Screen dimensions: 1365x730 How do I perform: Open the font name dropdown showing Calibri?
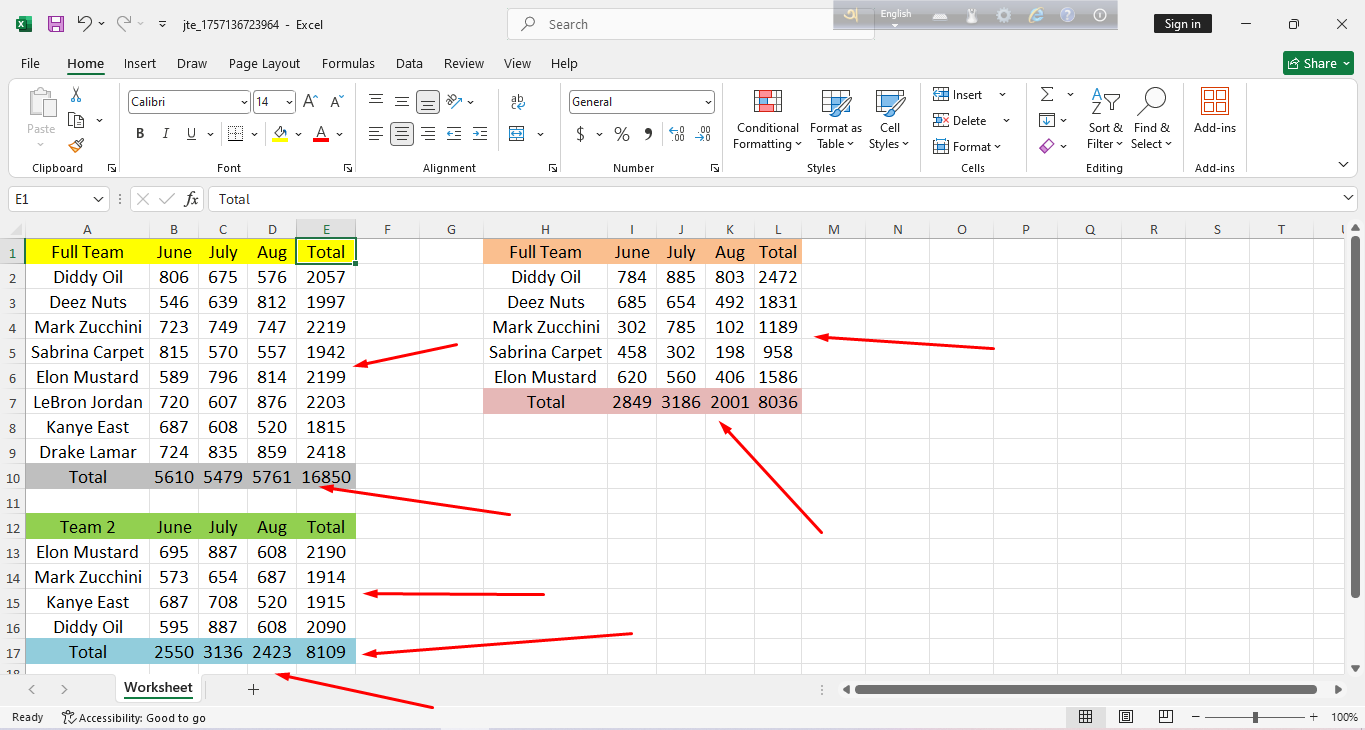click(x=244, y=102)
